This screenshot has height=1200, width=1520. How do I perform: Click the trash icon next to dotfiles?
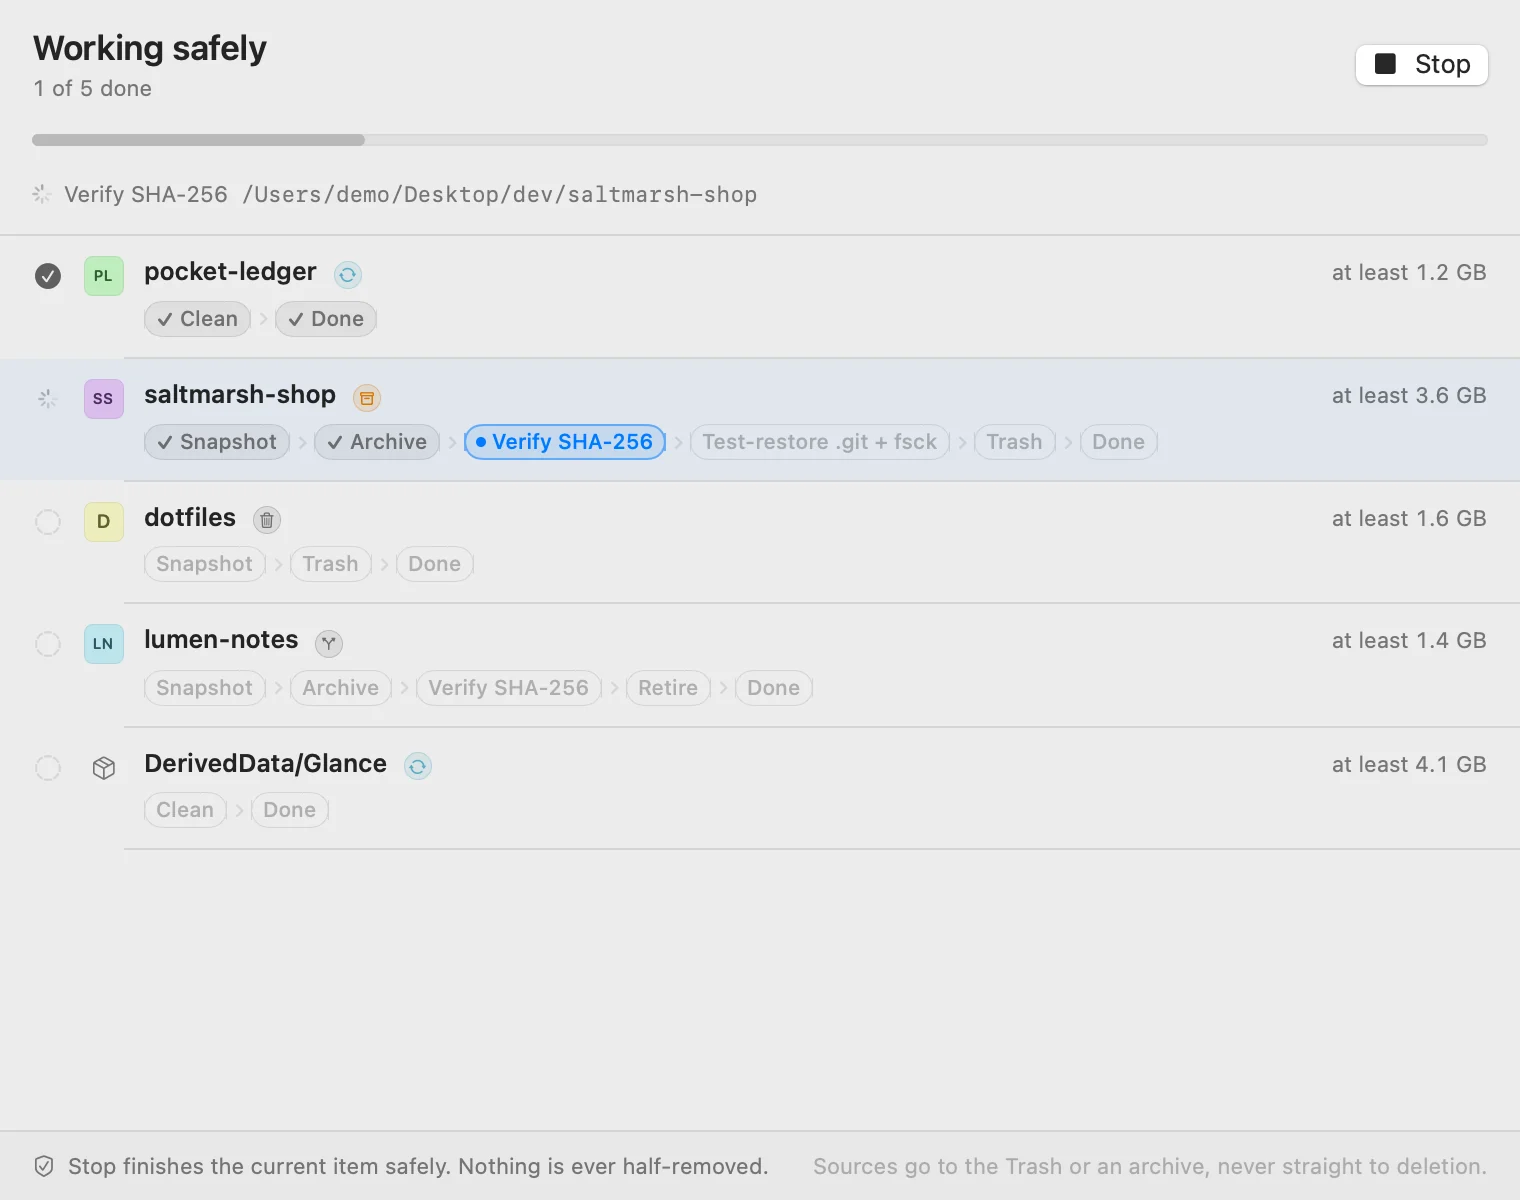point(267,520)
